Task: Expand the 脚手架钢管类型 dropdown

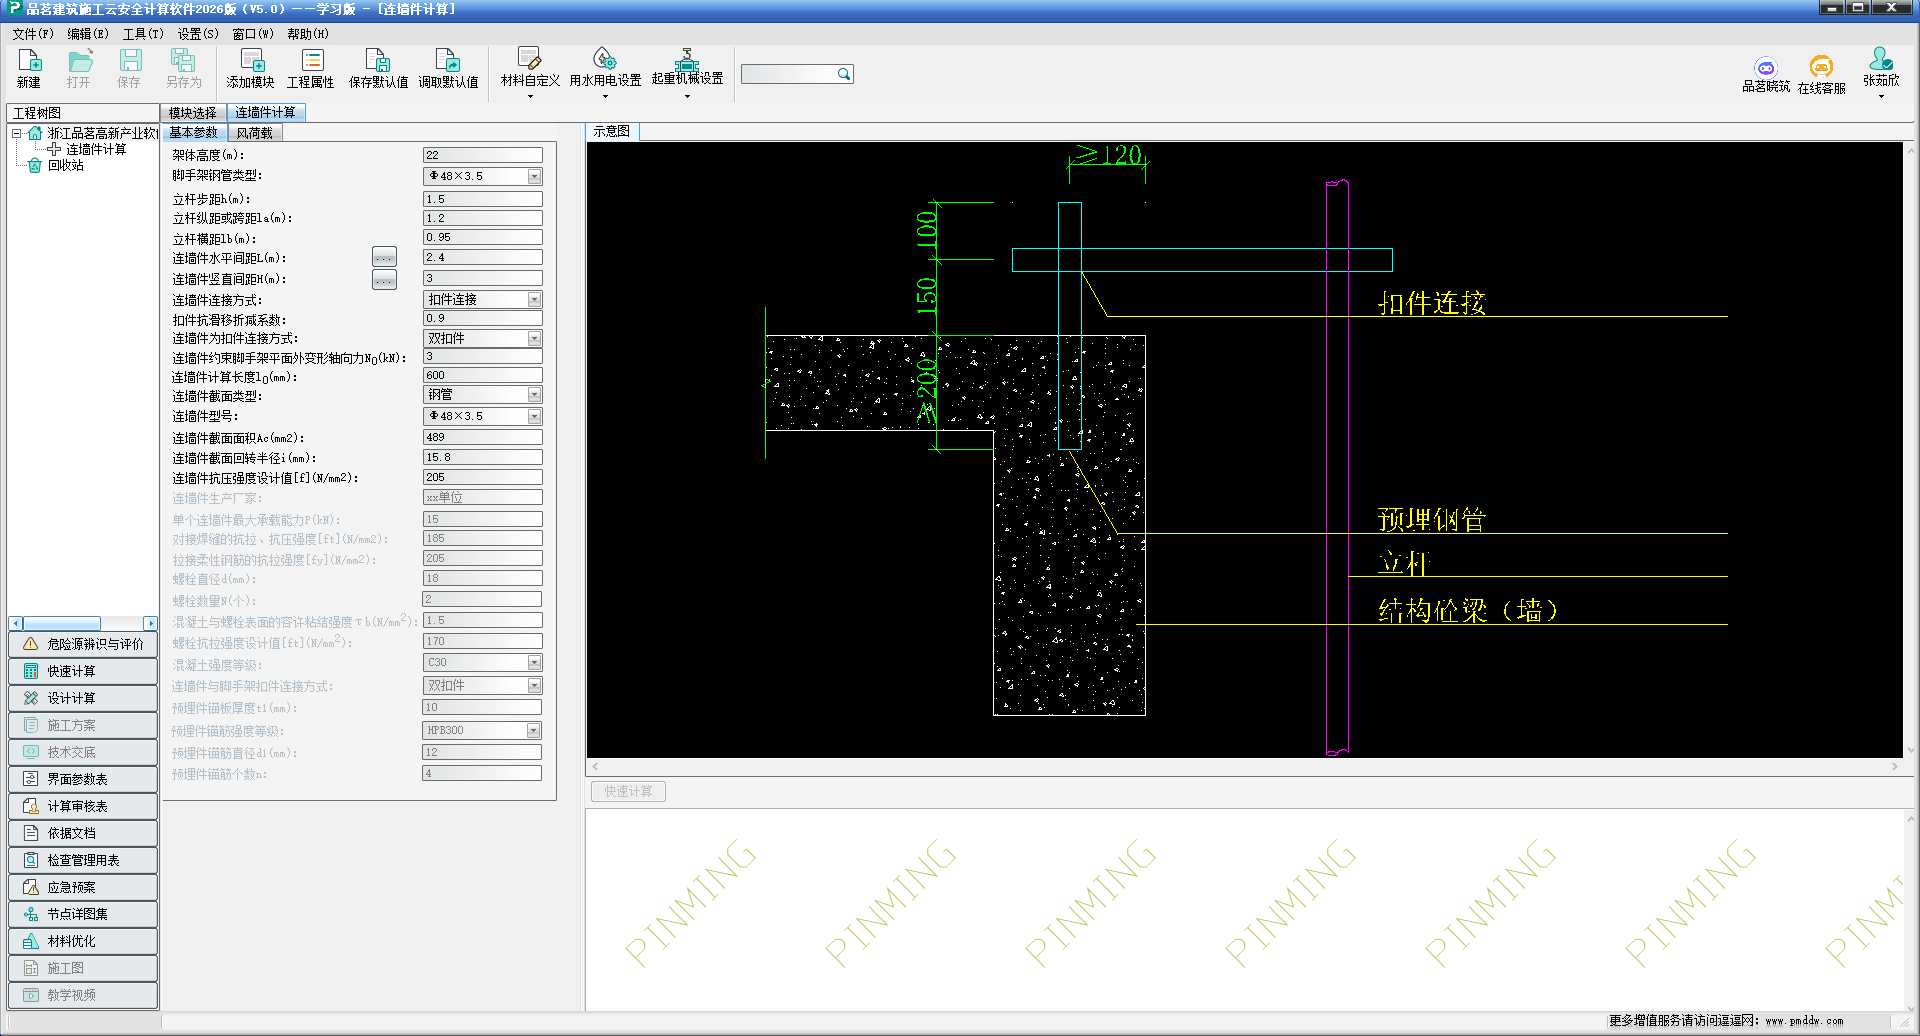Action: [534, 177]
